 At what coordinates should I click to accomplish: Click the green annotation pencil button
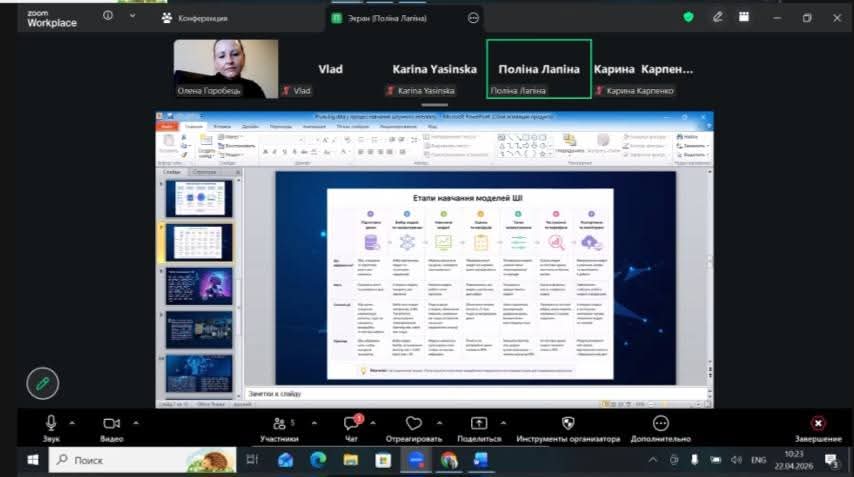(43, 382)
